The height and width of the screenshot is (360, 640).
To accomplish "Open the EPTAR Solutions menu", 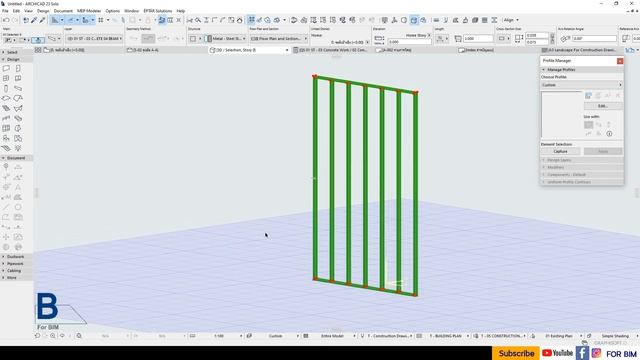I will [158, 11].
